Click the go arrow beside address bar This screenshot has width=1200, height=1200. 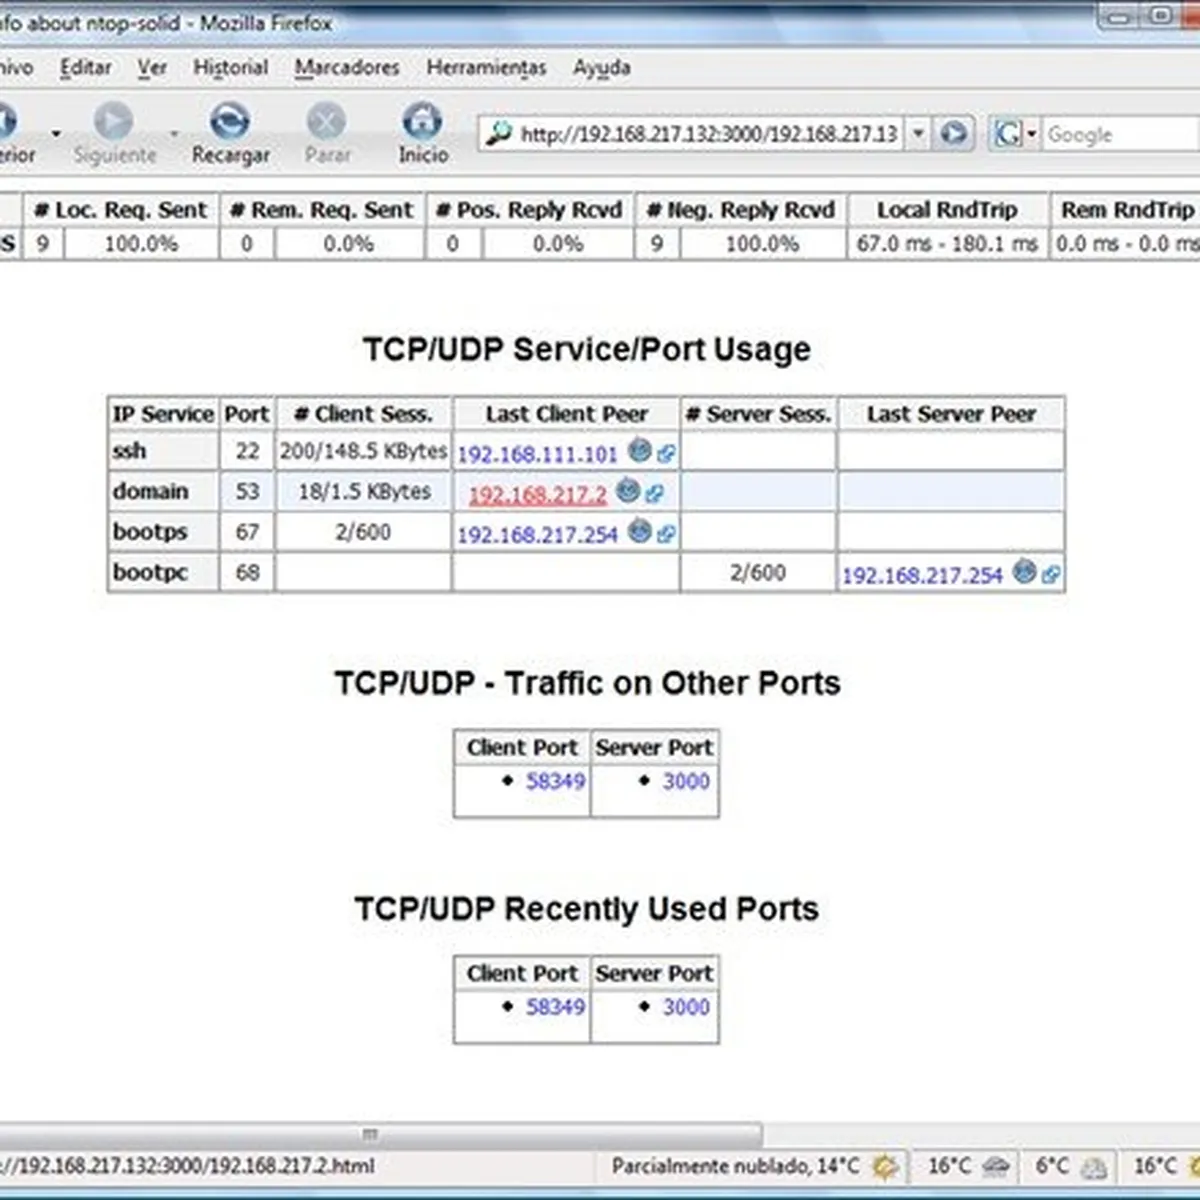click(x=954, y=133)
